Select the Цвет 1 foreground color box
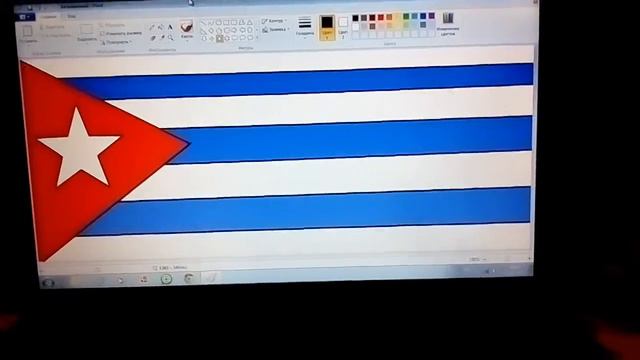Viewport: 640px width, 360px height. (327, 27)
